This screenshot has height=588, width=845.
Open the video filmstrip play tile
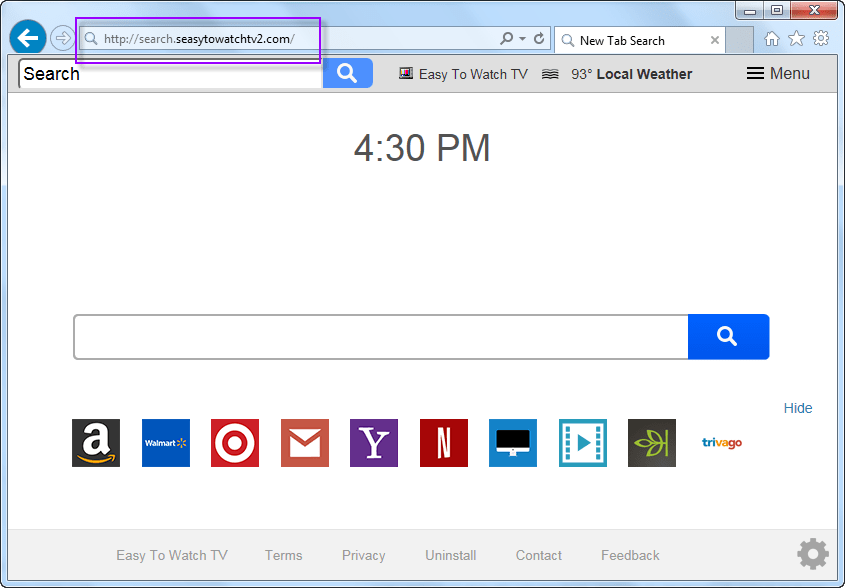pyautogui.click(x=583, y=443)
